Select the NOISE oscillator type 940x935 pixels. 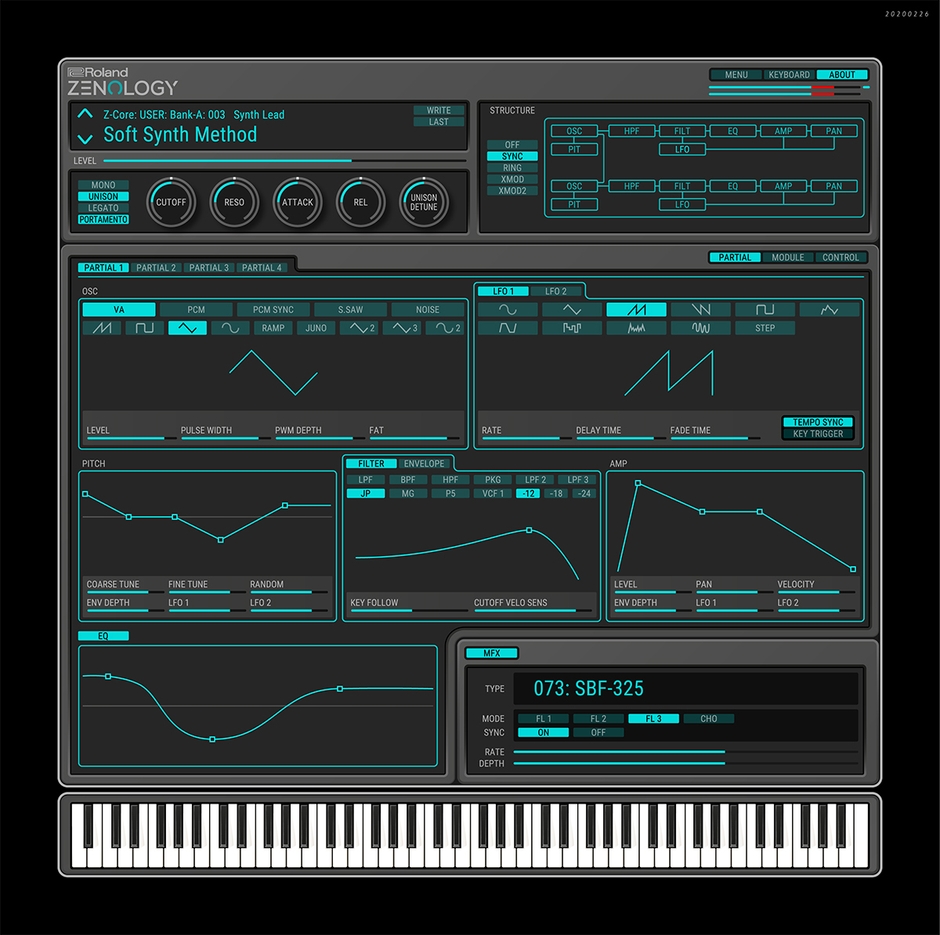[427, 309]
